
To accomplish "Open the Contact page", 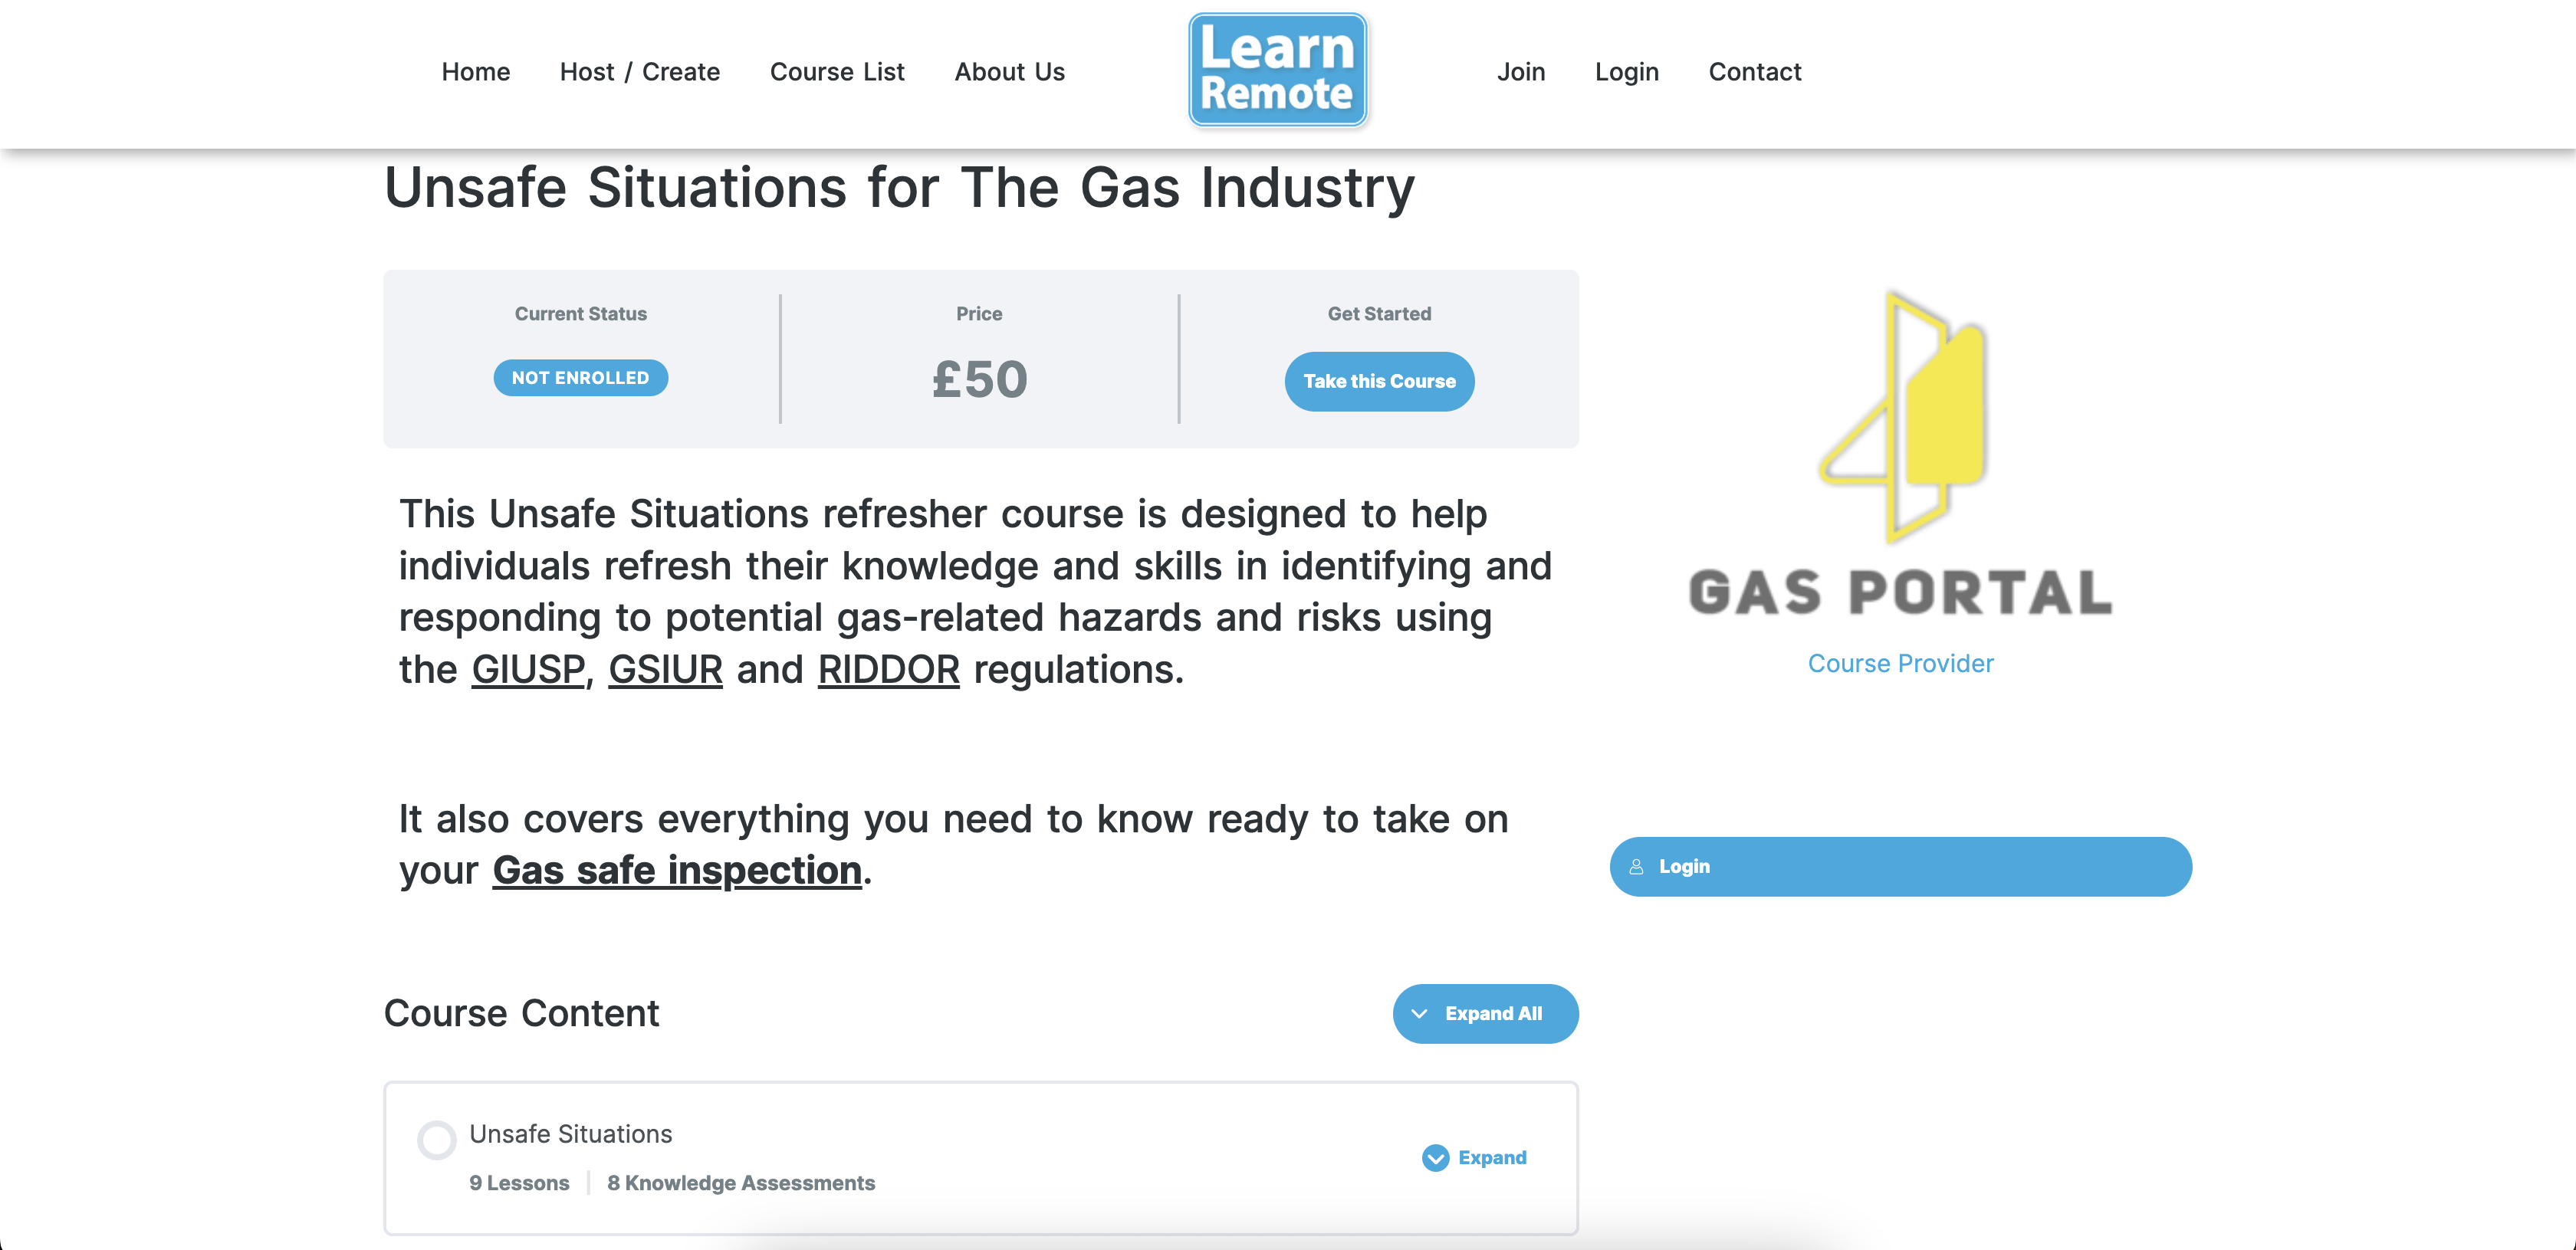I will pos(1754,72).
